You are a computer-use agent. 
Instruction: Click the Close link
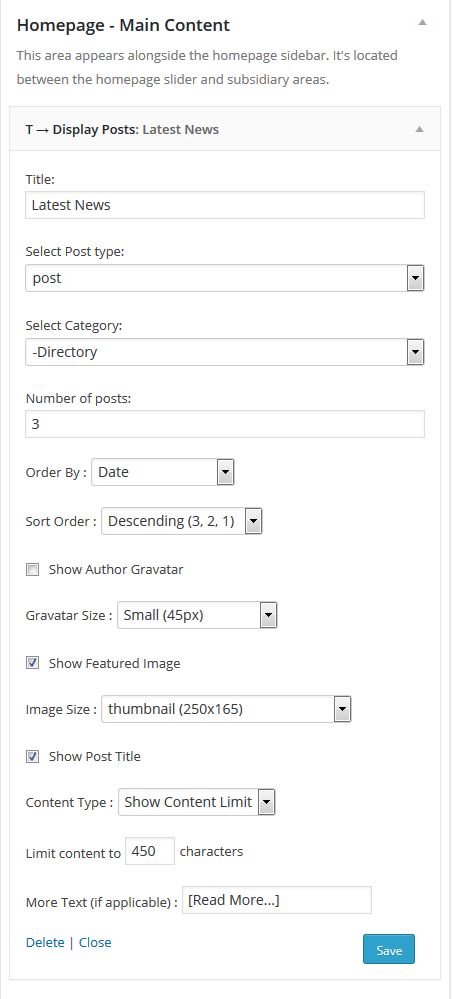click(95, 942)
